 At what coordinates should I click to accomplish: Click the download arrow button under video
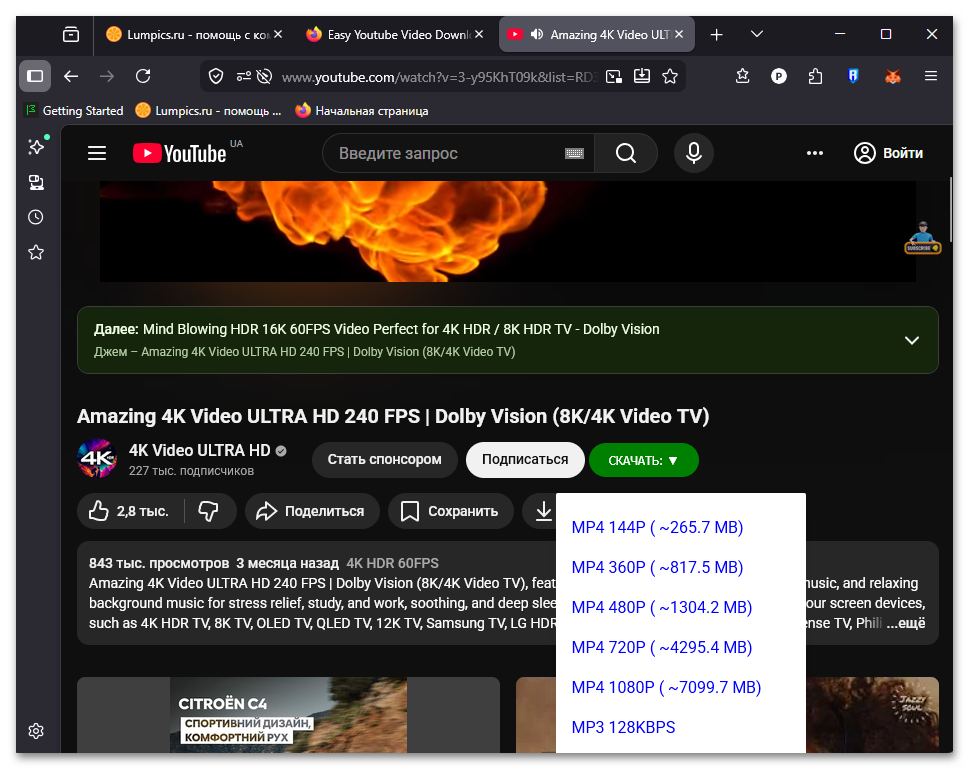point(543,511)
